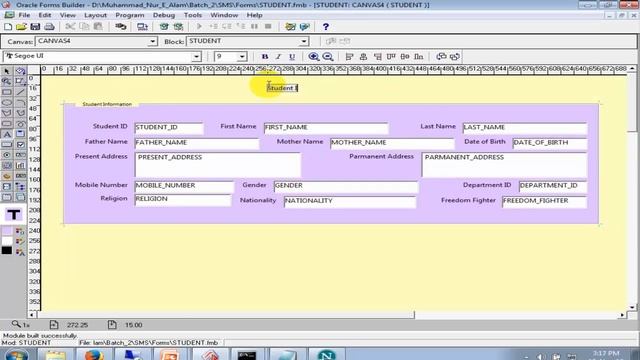Screen dimensions: 640x360
Task: Click the vertical scrollbar down arrow
Action: 632,307
